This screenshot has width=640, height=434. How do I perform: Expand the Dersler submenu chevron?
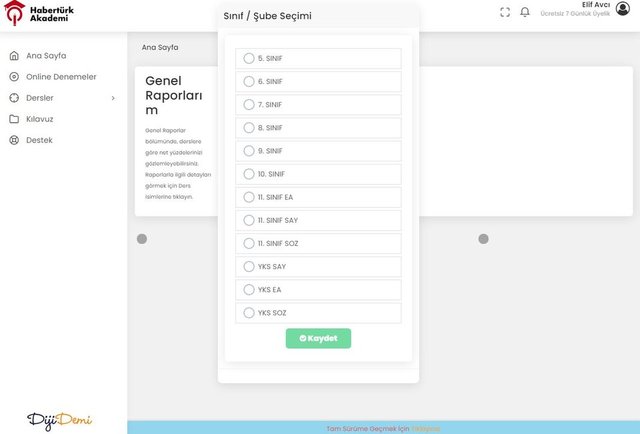point(113,98)
